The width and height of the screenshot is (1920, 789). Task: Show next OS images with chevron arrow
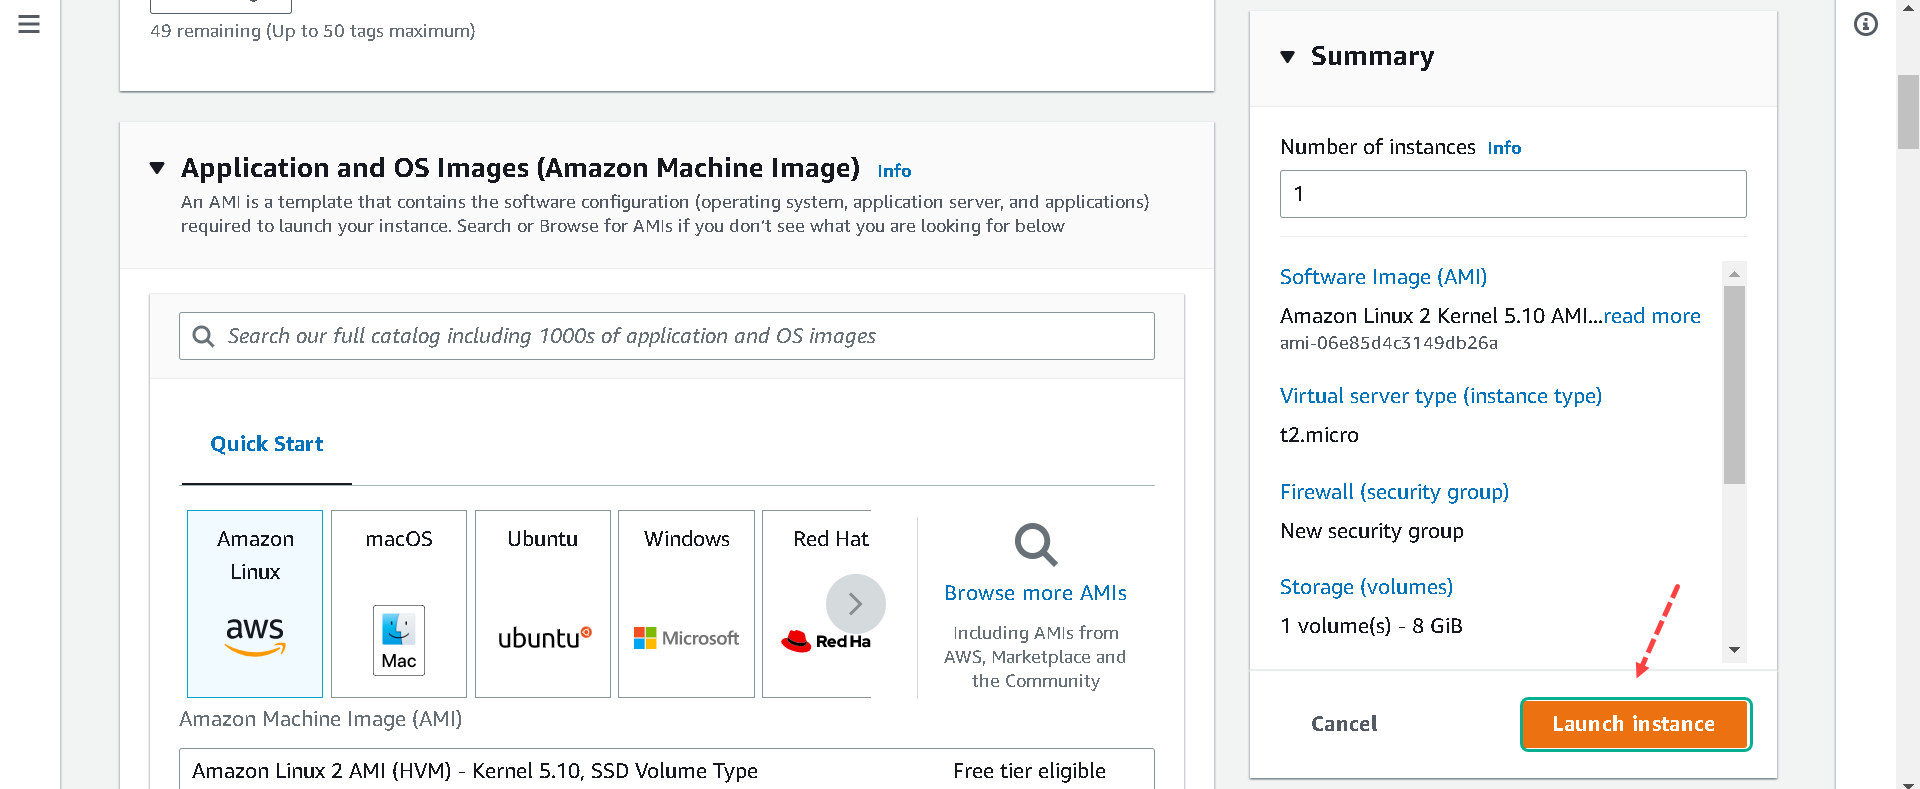click(855, 603)
